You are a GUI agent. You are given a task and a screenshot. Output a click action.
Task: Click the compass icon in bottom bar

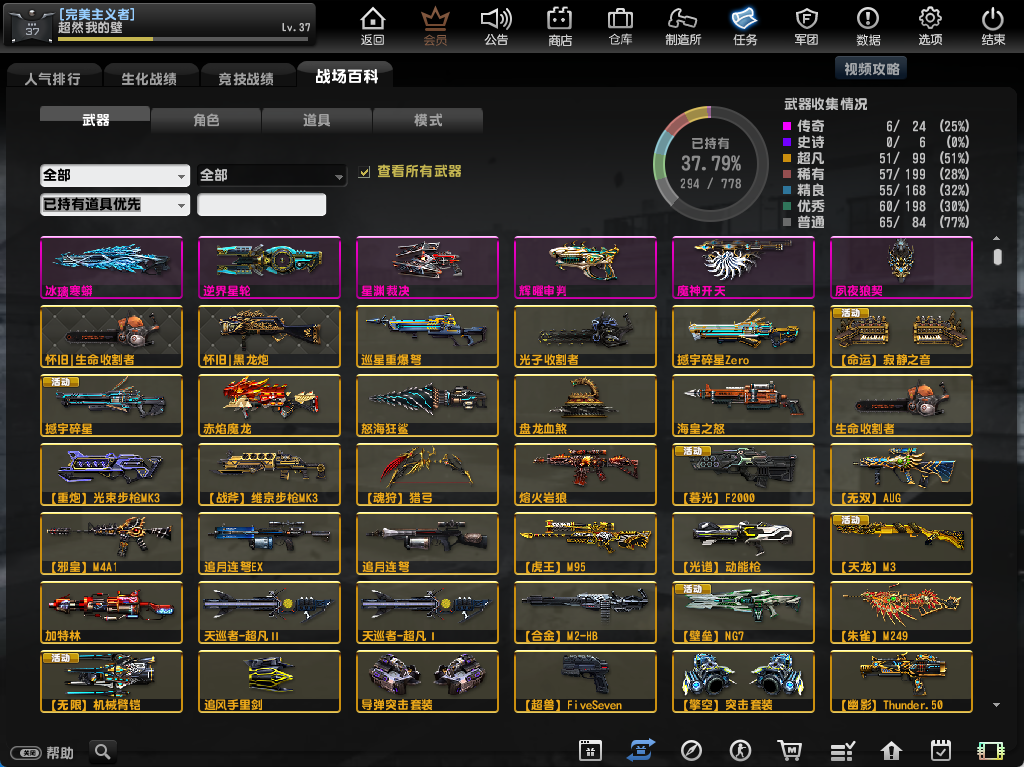click(691, 751)
